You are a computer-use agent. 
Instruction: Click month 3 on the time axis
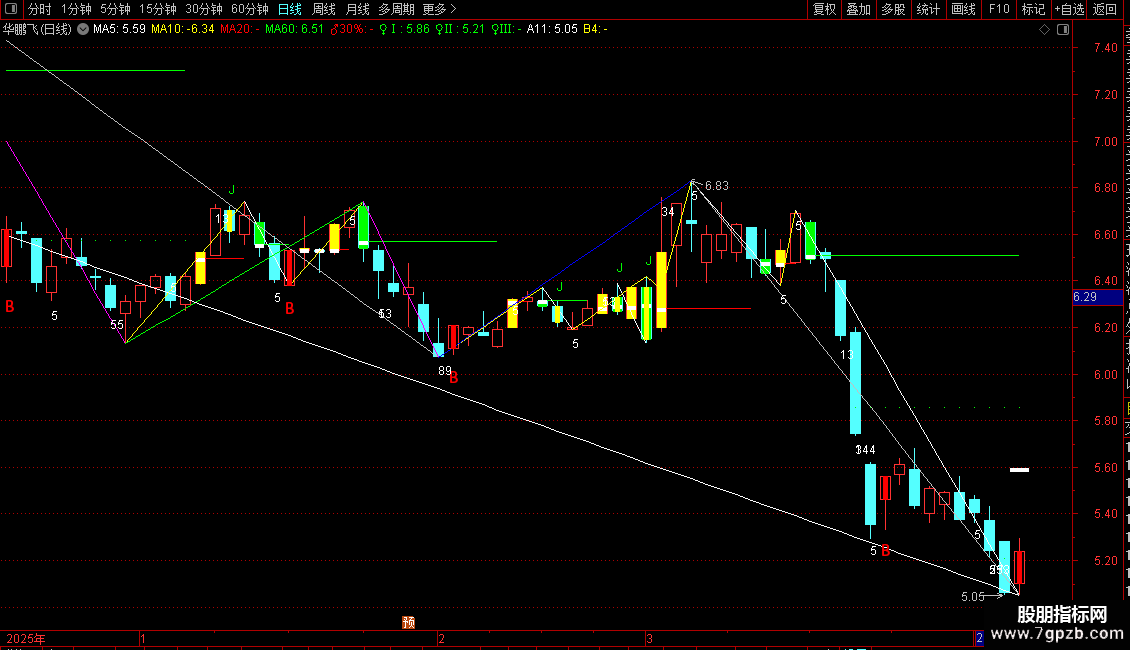point(649,638)
